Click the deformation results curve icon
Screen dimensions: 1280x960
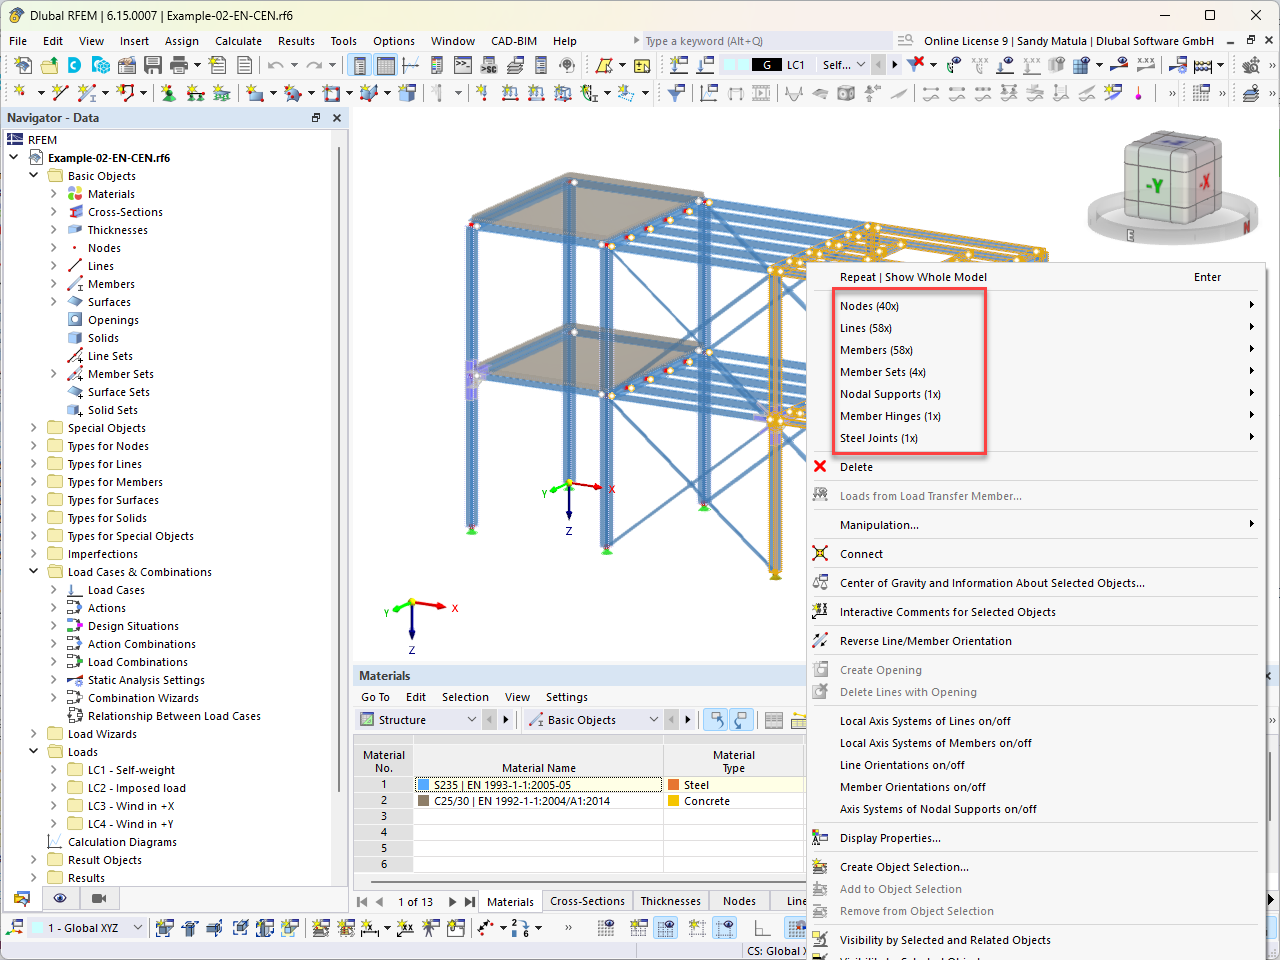pyautogui.click(x=794, y=93)
